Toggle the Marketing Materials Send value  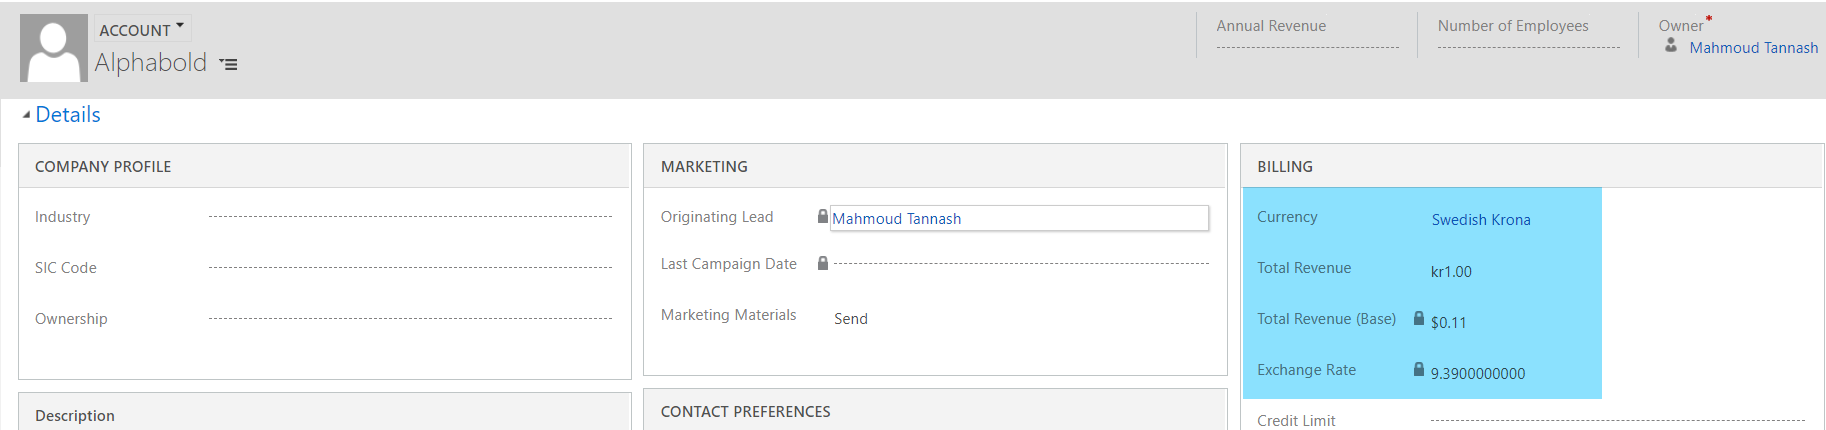coord(851,319)
